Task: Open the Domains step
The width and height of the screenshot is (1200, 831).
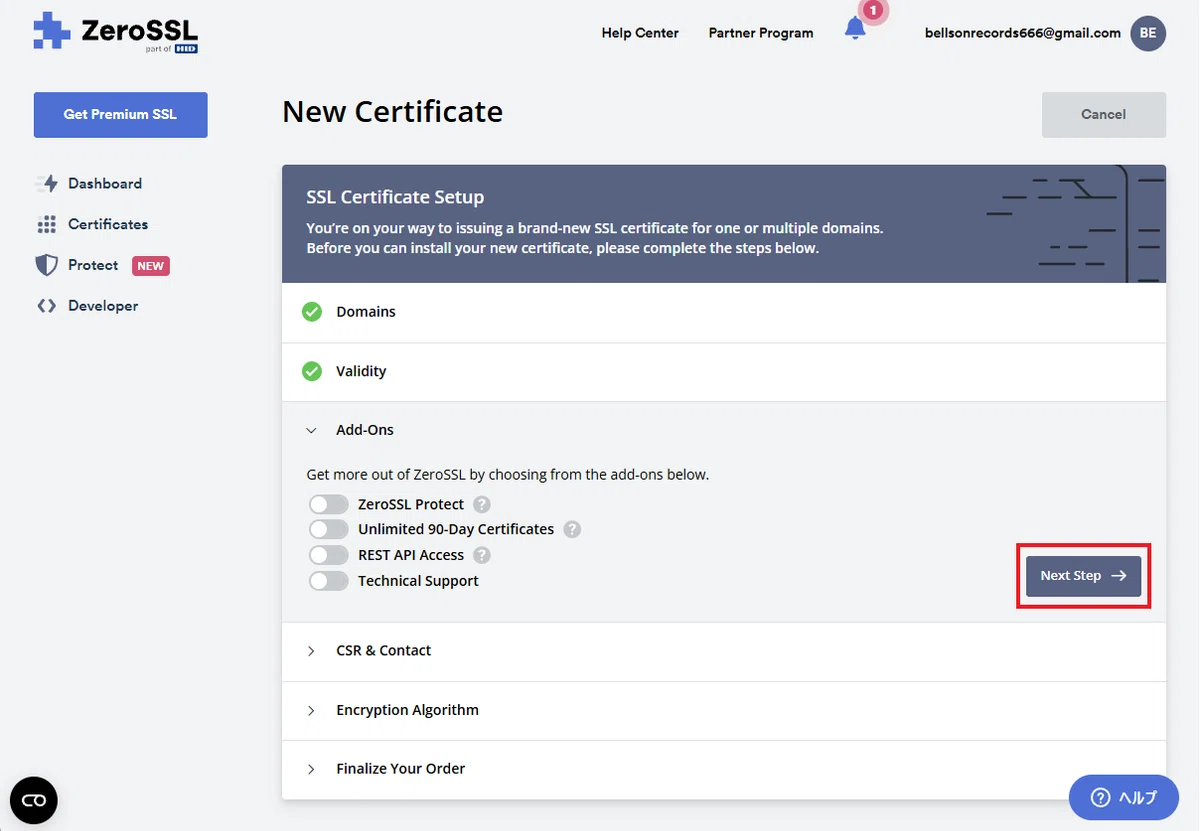Action: [724, 312]
